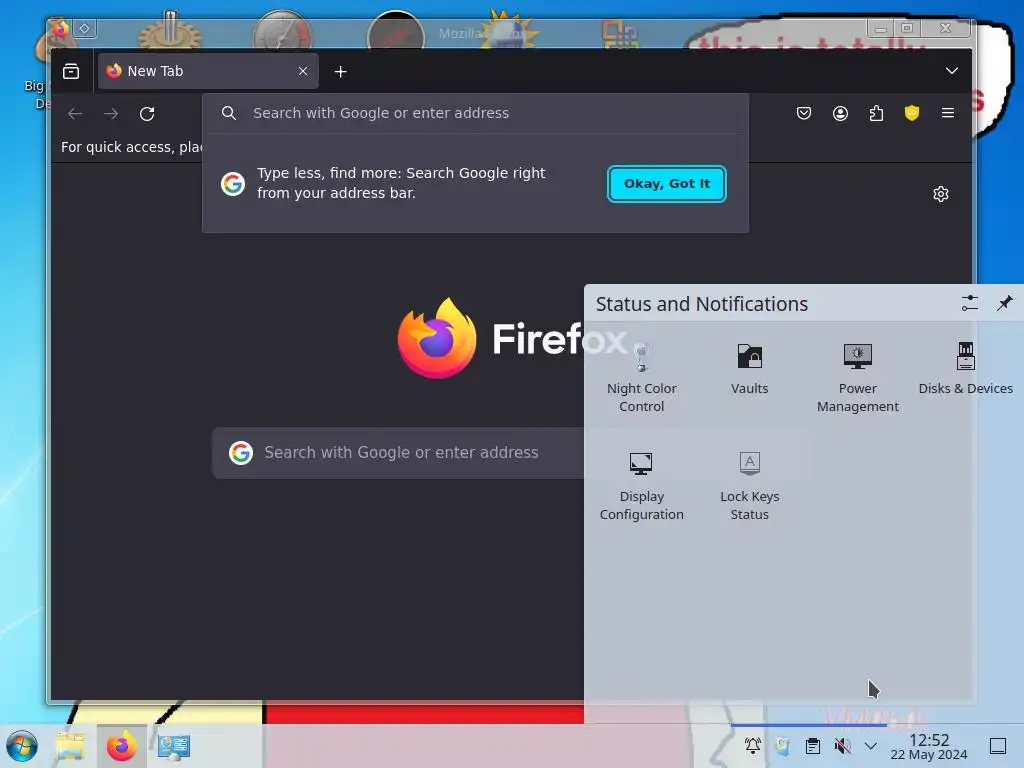This screenshot has width=1024, height=768.
Task: Launch the file manager from the taskbar
Action: [71, 746]
